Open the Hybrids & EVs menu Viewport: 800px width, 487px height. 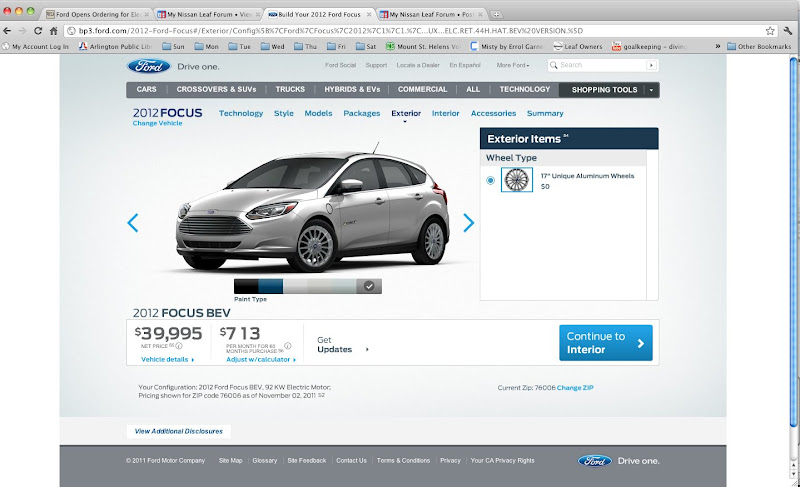pos(352,89)
